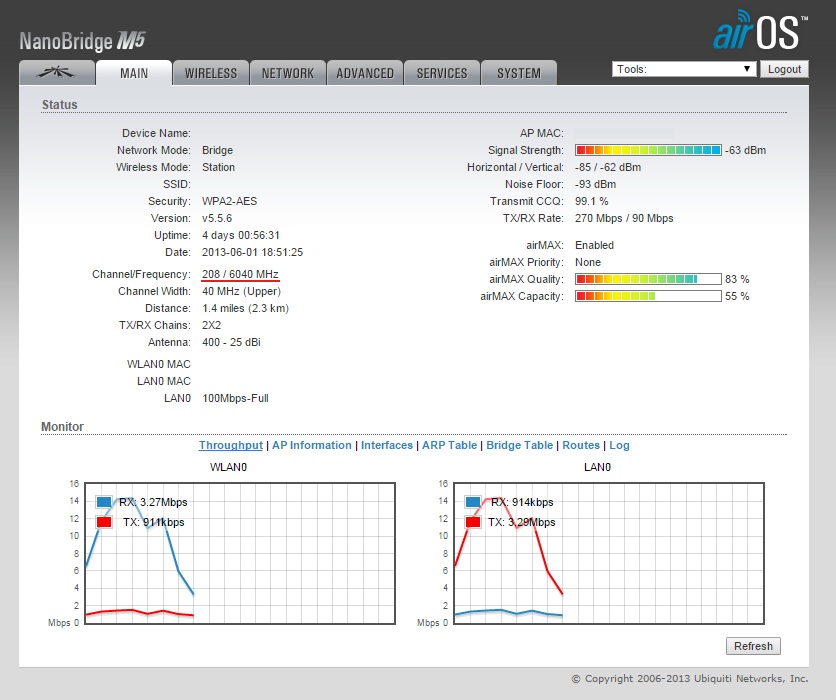Click the Ubiquiti Networks copyright text
The height and width of the screenshot is (700, 836).
tap(690, 679)
